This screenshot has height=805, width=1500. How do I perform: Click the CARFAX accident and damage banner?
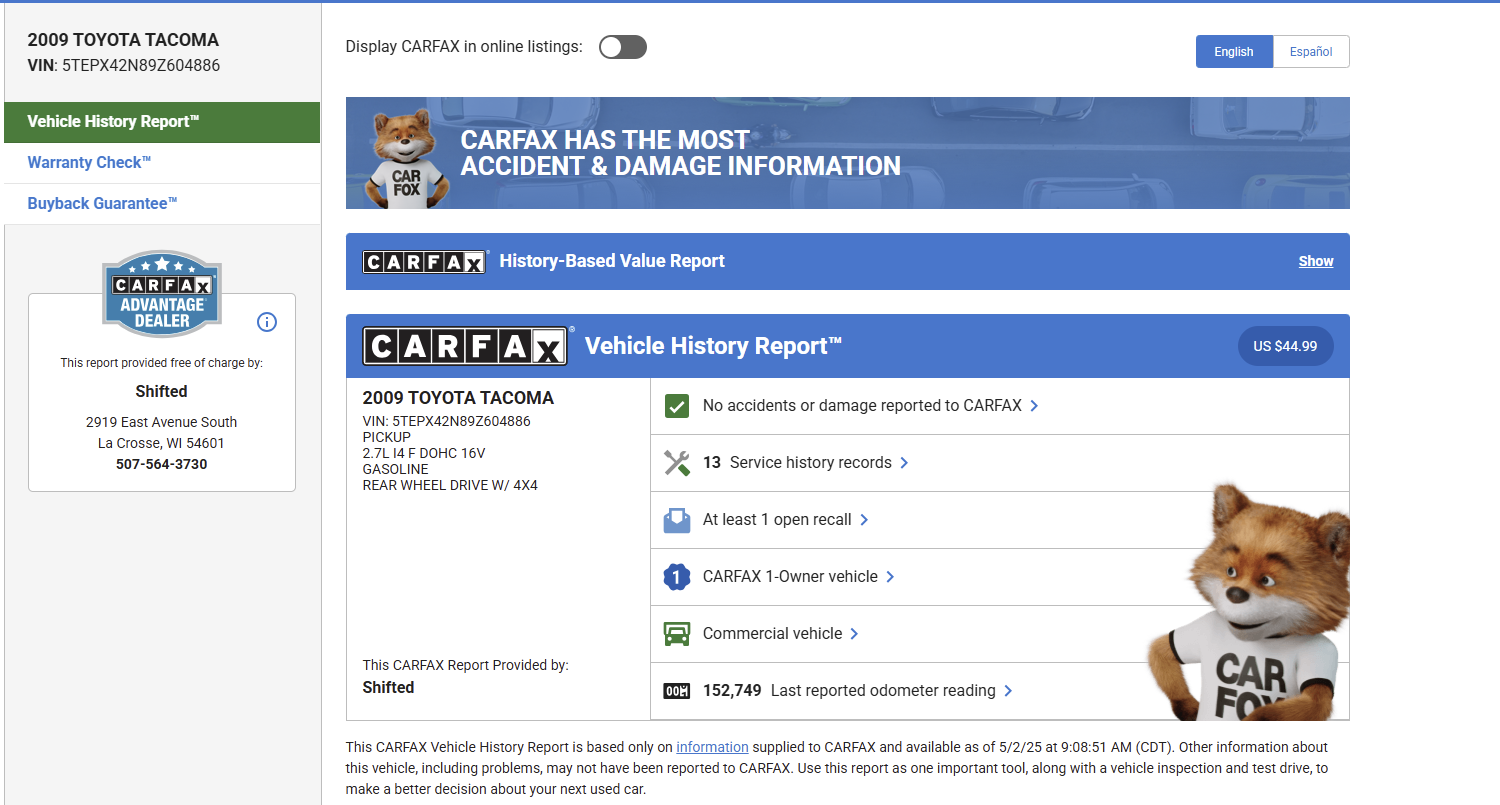click(x=847, y=153)
